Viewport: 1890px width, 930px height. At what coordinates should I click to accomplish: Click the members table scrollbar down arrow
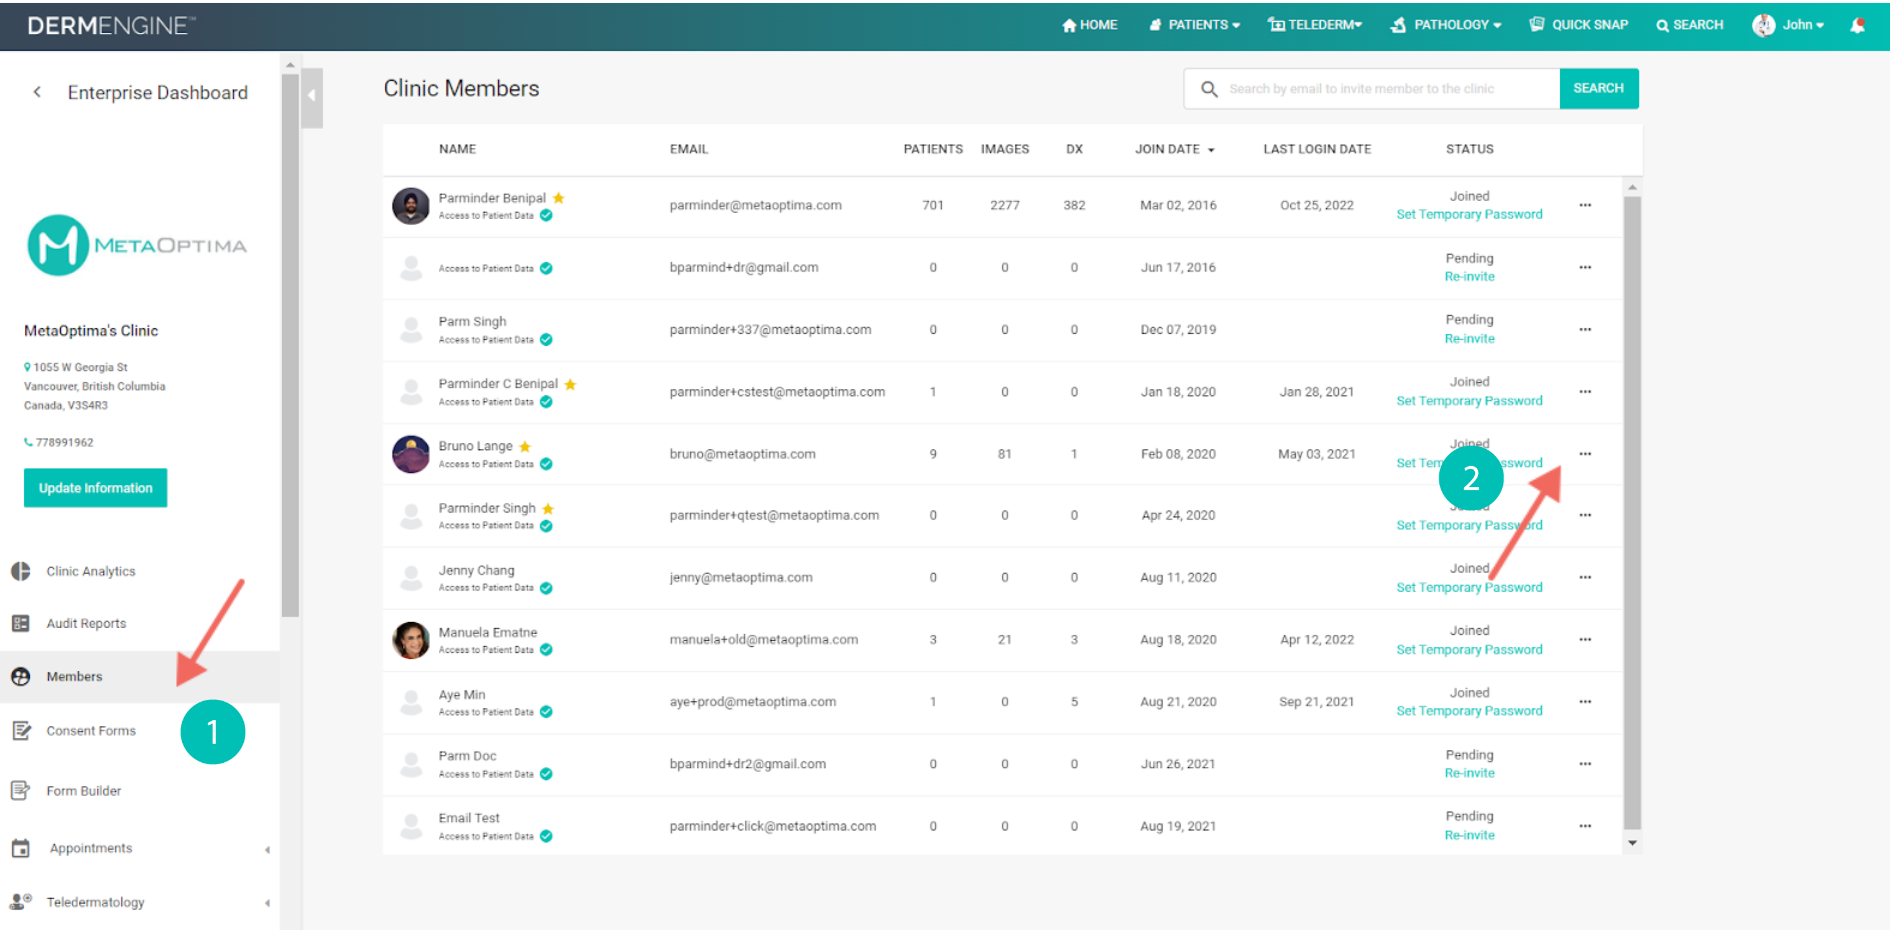[1632, 843]
